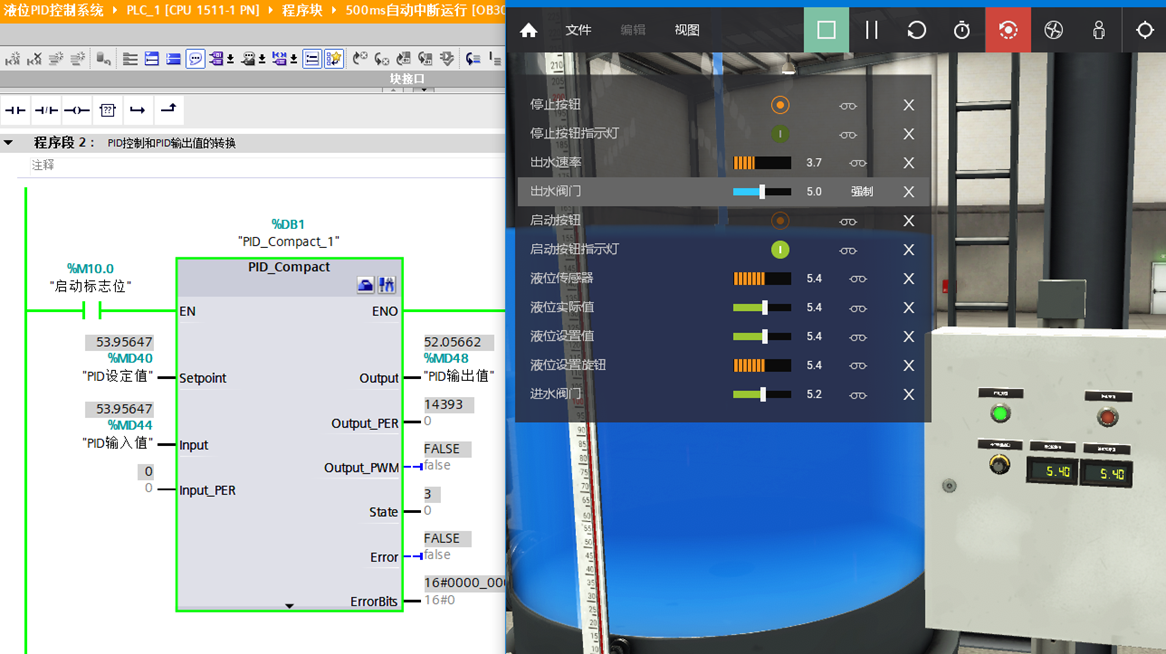This screenshot has height=654, width=1166.
Task: Click the red sensor/actuator force icon
Action: coord(1008,30)
